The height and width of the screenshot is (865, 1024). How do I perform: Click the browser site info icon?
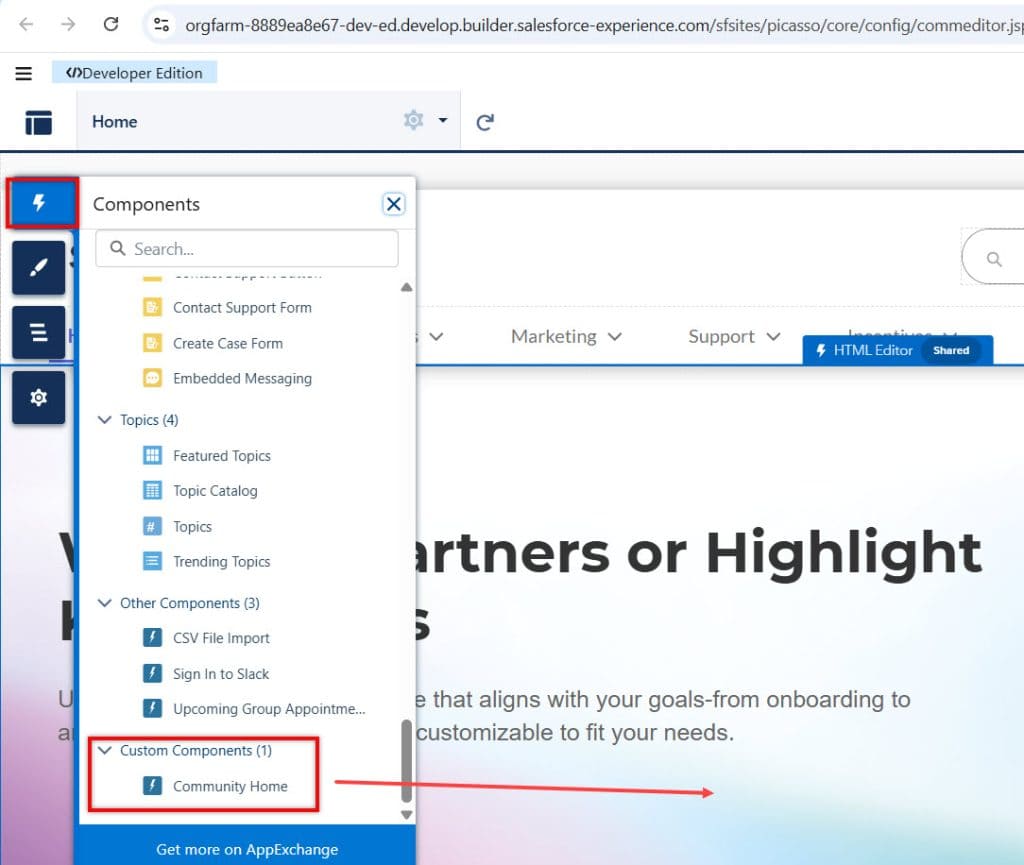pos(161,25)
